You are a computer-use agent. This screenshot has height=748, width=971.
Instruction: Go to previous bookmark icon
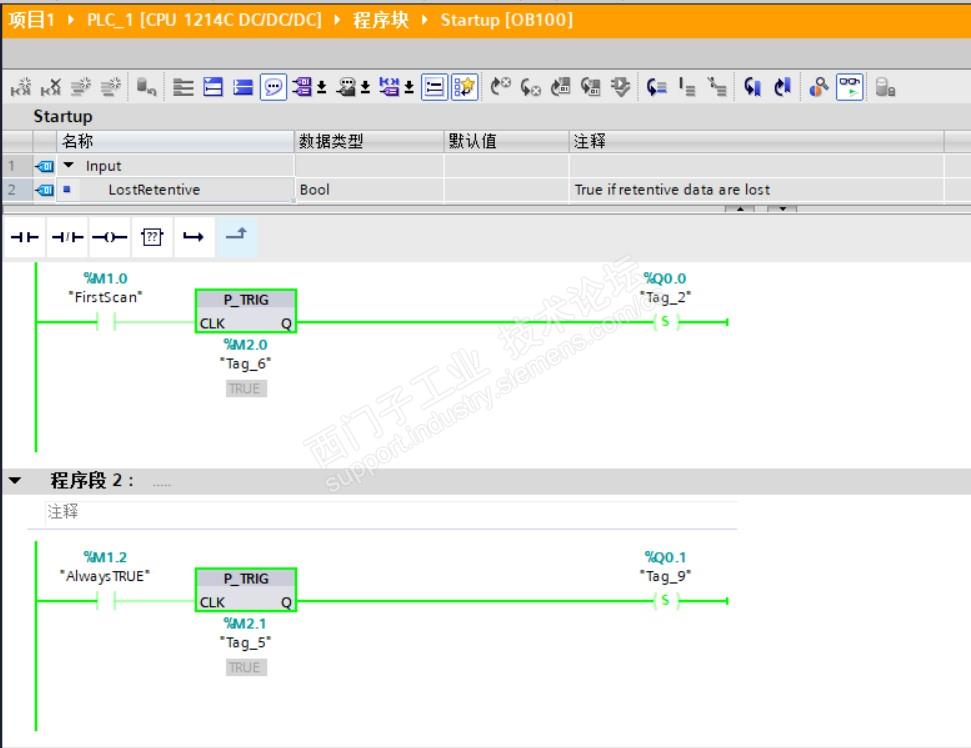[752, 87]
